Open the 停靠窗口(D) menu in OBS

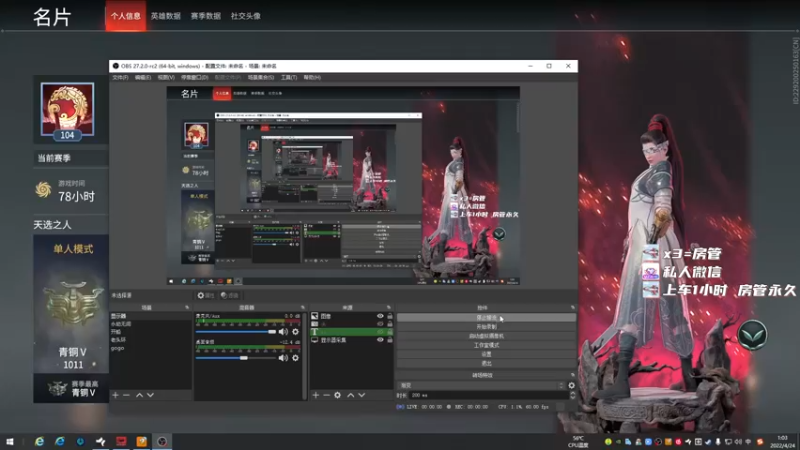[194, 78]
